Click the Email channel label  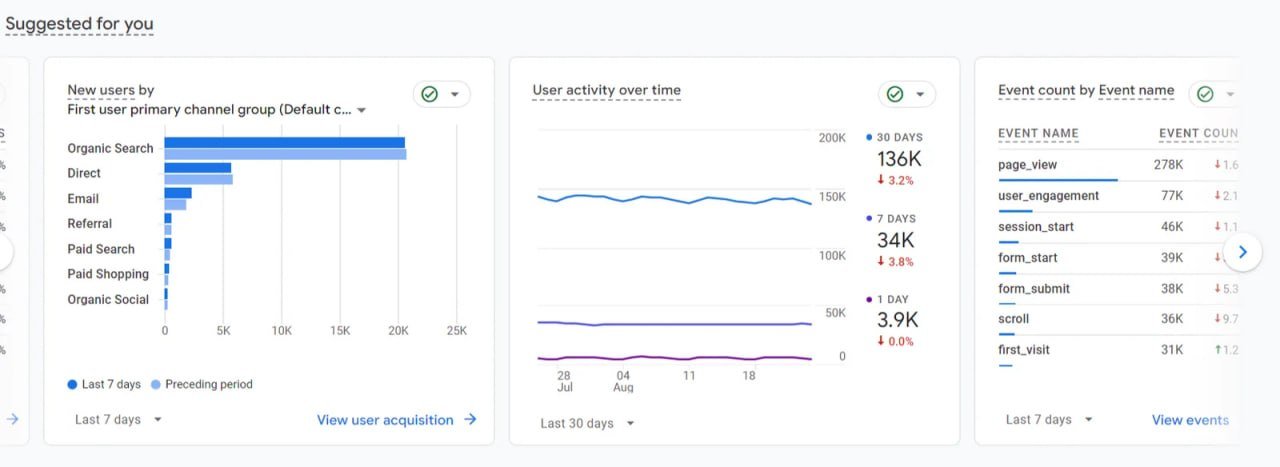click(83, 198)
